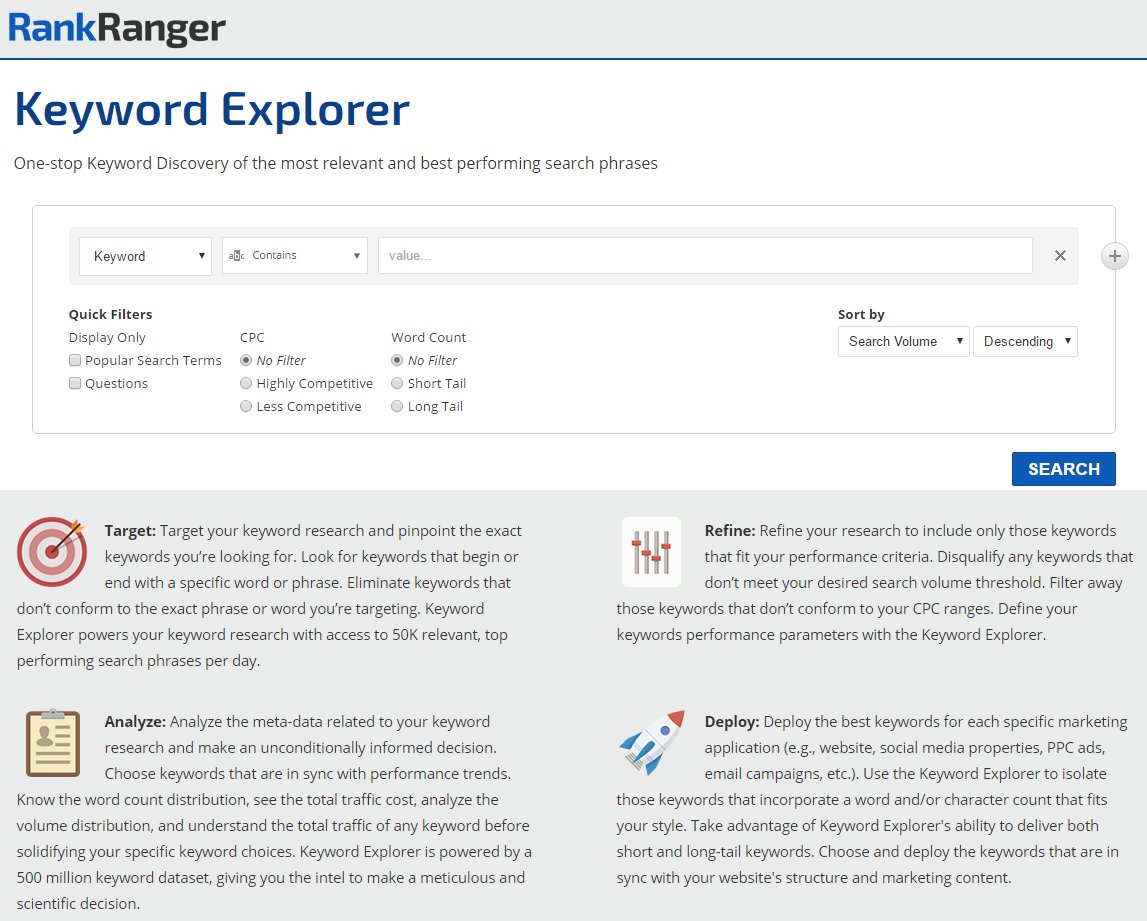
Task: Click the Rank Ranger logo
Action: tap(117, 28)
